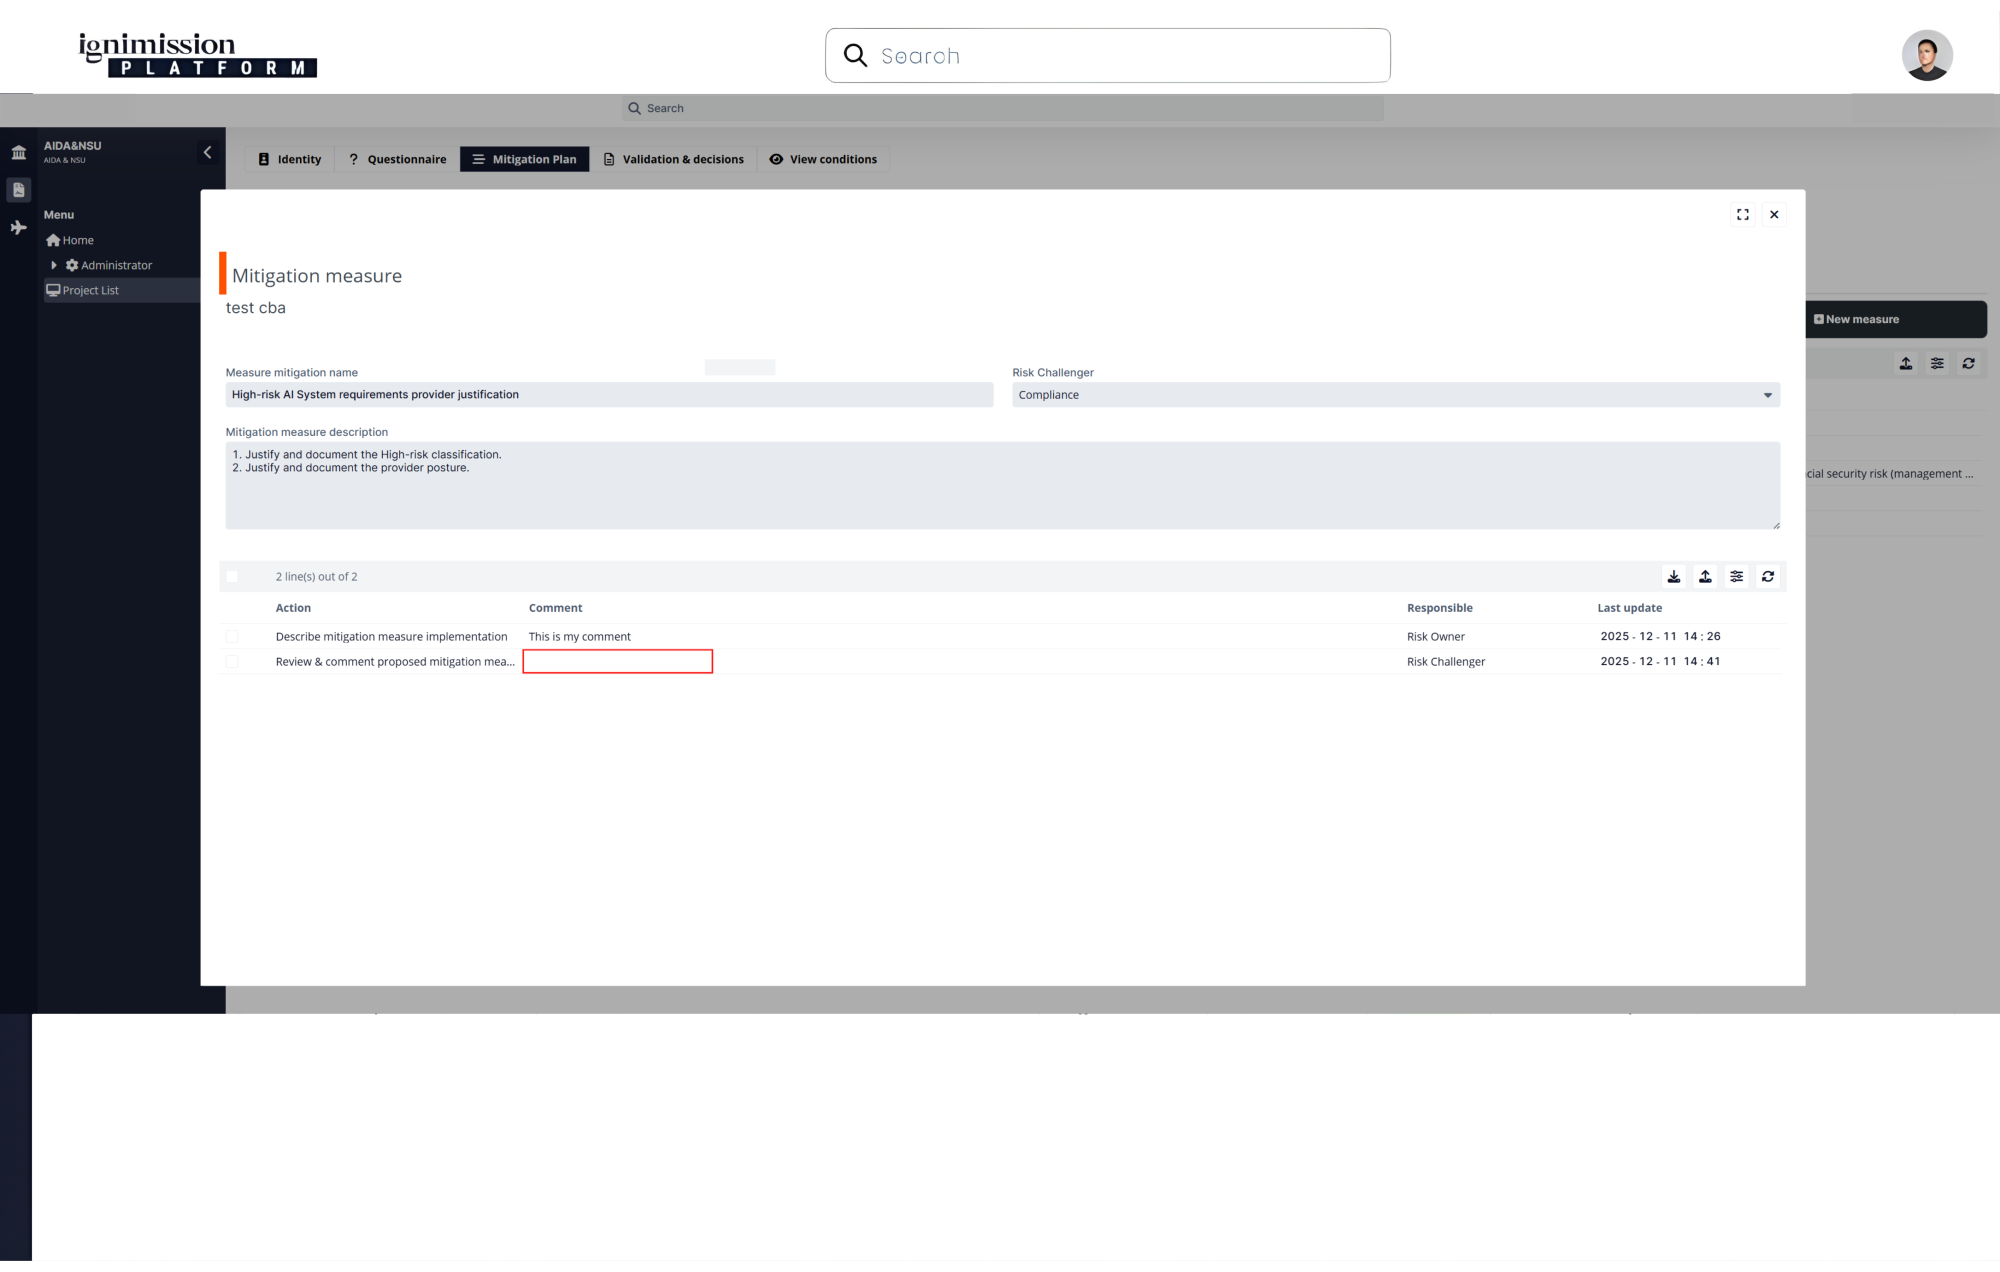Open Project List in menu
Image resolution: width=2000 pixels, height=1272 pixels.
90,291
